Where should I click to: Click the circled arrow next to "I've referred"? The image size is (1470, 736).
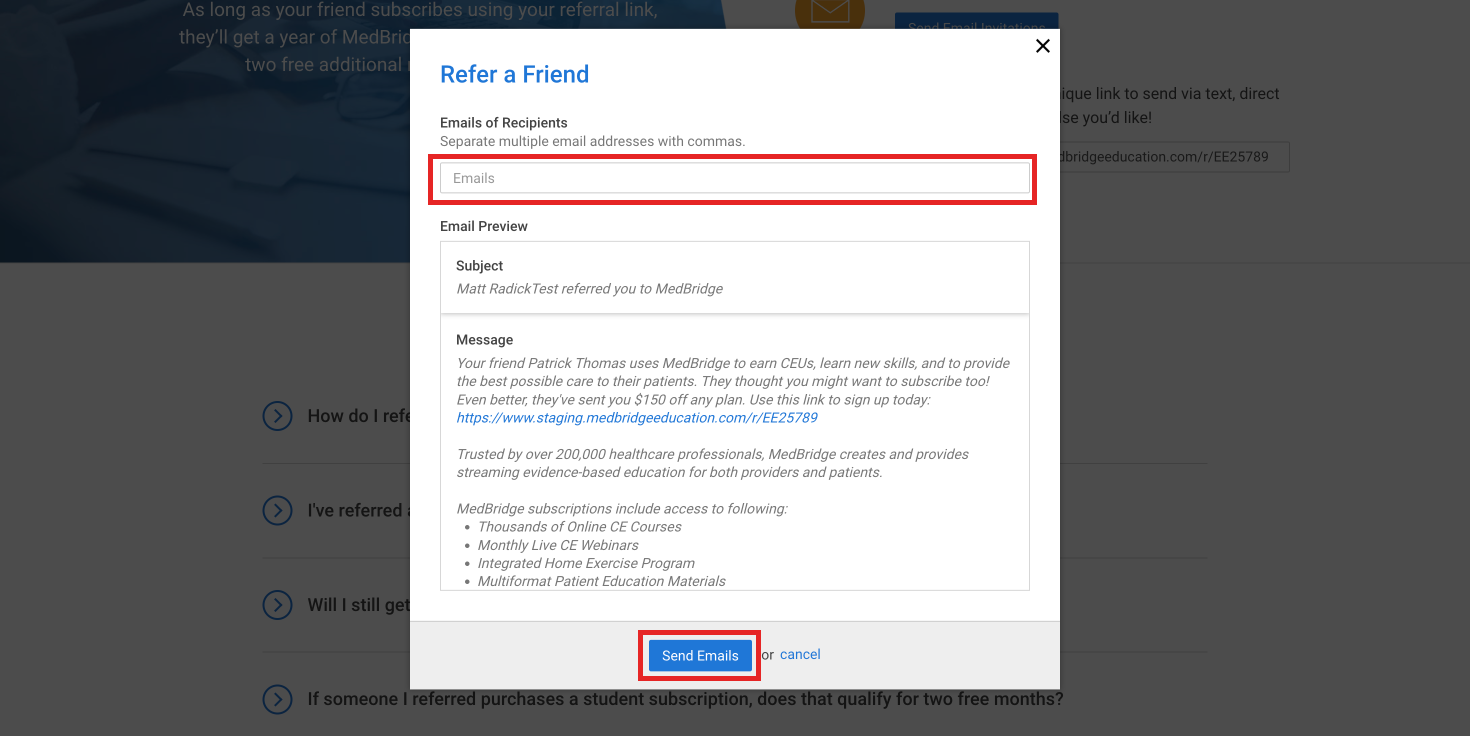(x=277, y=510)
